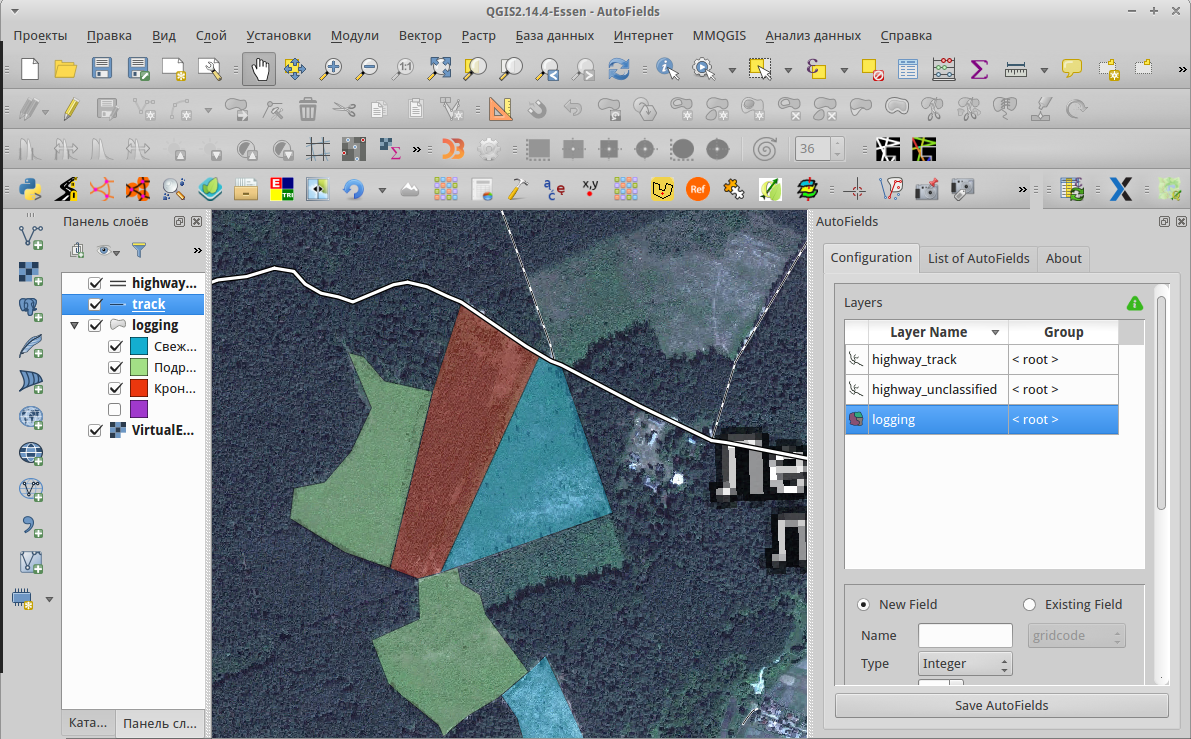Click the red symbol swatch of the Крон layer
This screenshot has width=1191, height=739.
click(x=138, y=388)
